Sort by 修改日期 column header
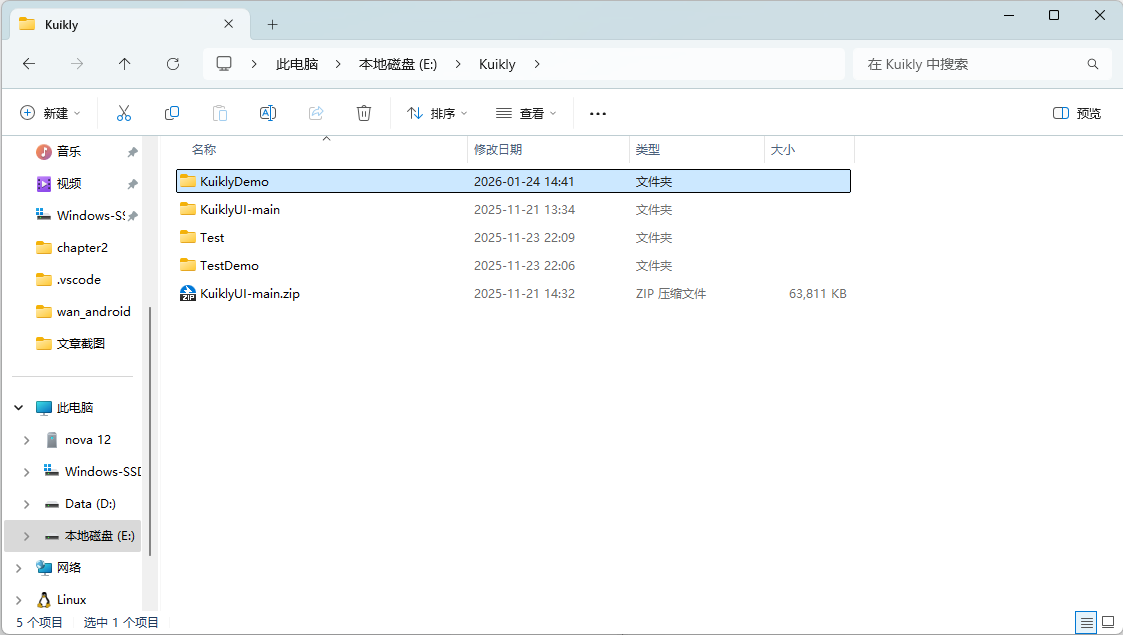 coord(498,150)
